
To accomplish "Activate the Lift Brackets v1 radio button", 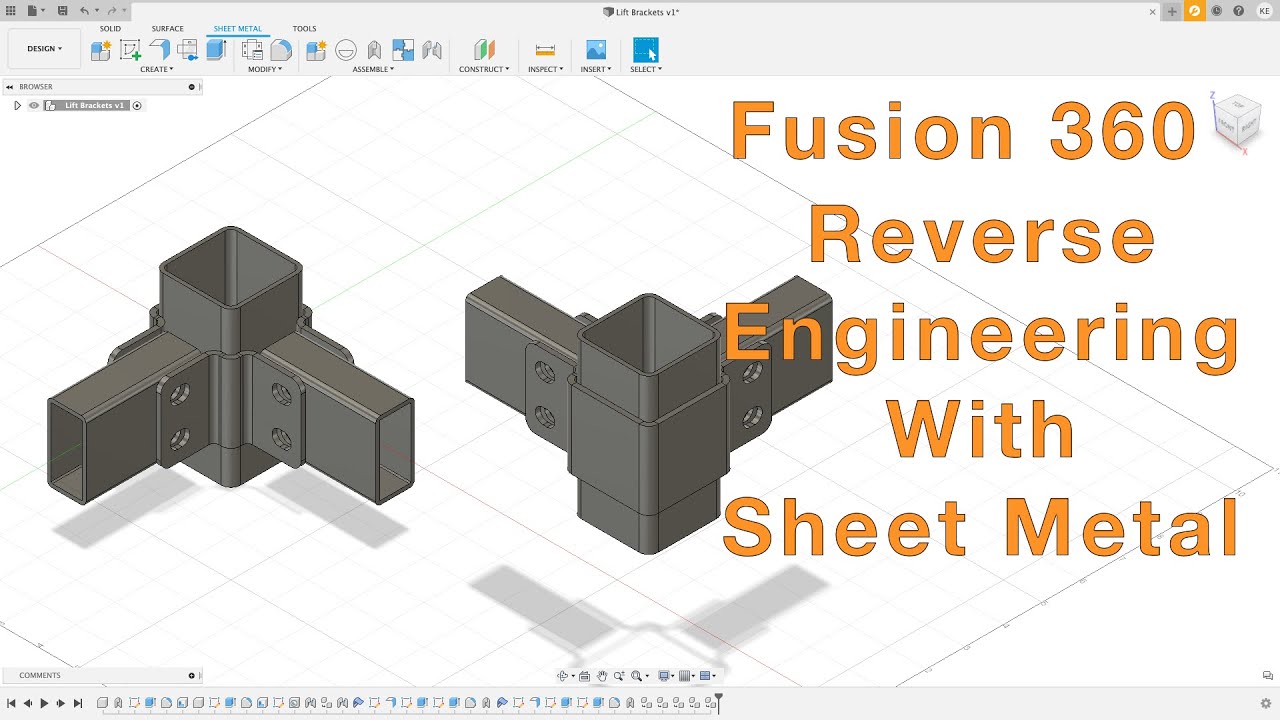I will point(137,105).
